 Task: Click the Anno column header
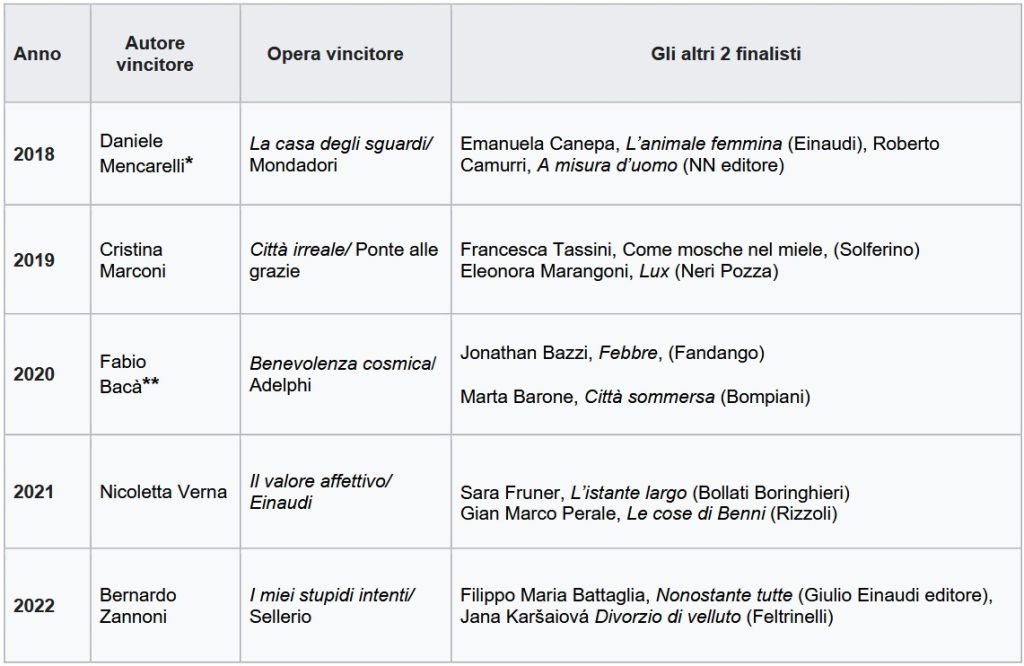tap(37, 54)
